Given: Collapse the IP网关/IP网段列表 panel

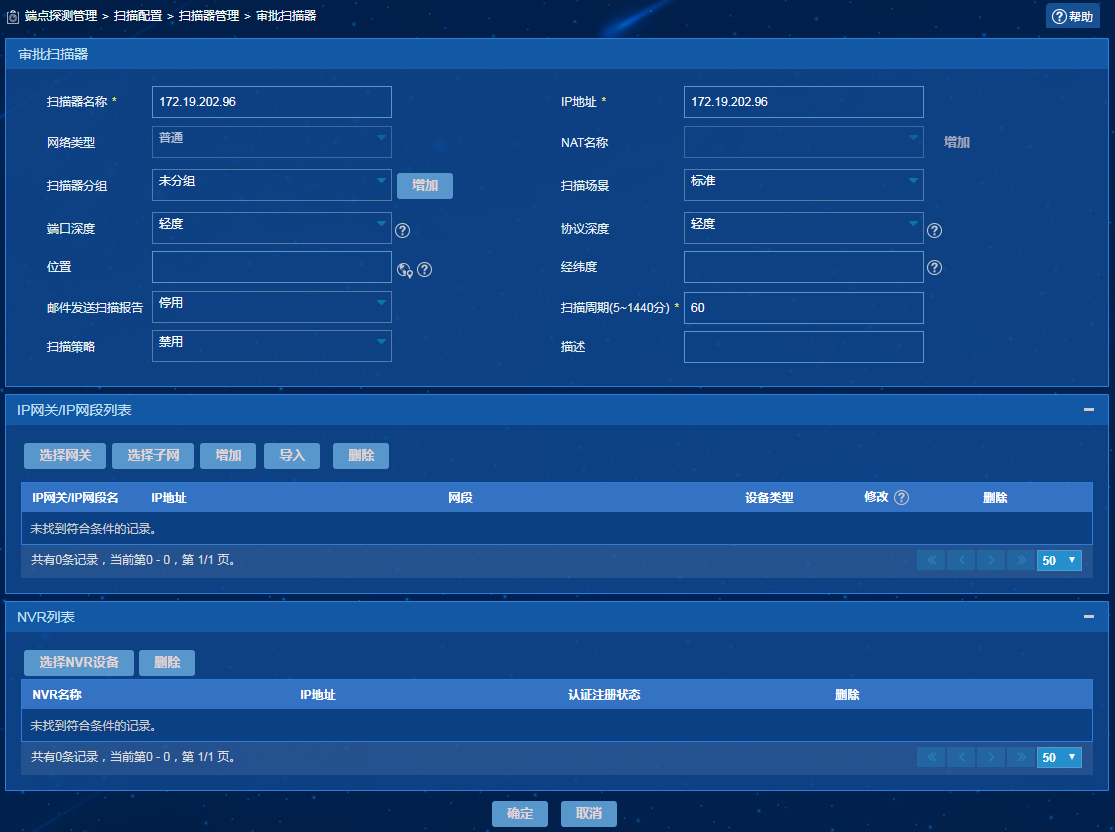Looking at the screenshot, I should (1089, 410).
